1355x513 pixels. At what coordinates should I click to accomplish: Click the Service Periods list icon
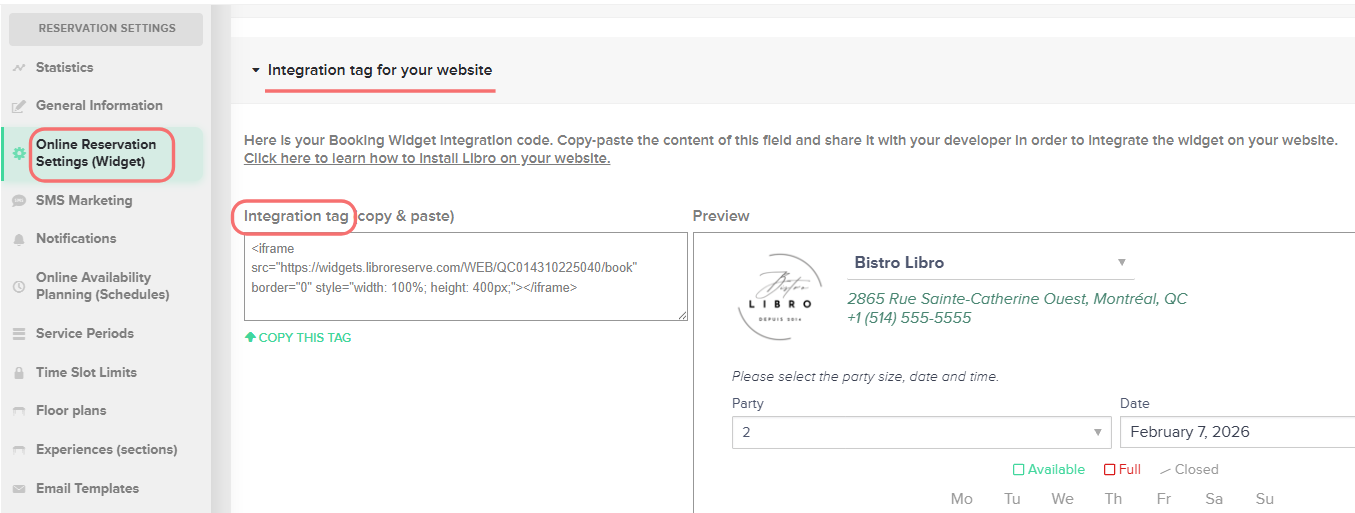pos(18,334)
